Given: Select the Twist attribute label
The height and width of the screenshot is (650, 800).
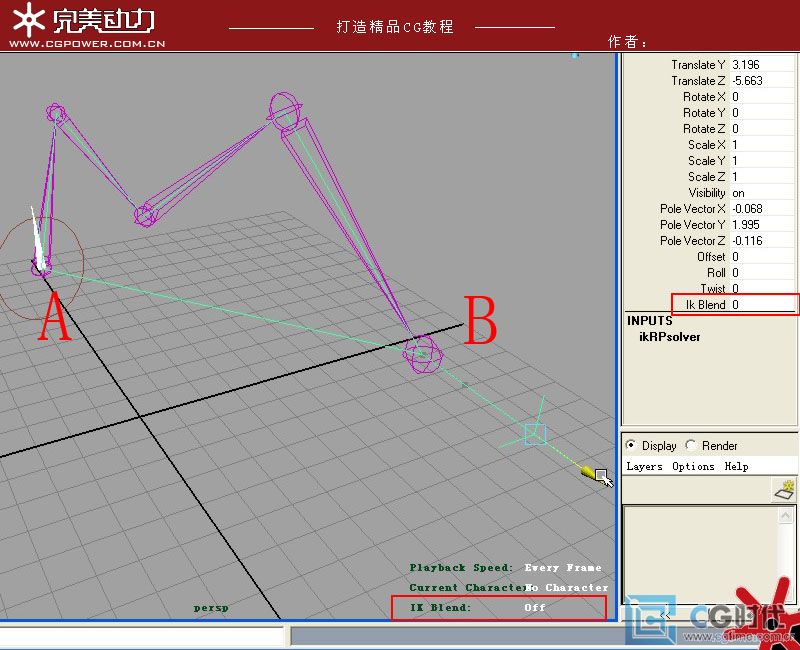Looking at the screenshot, I should pyautogui.click(x=713, y=289).
